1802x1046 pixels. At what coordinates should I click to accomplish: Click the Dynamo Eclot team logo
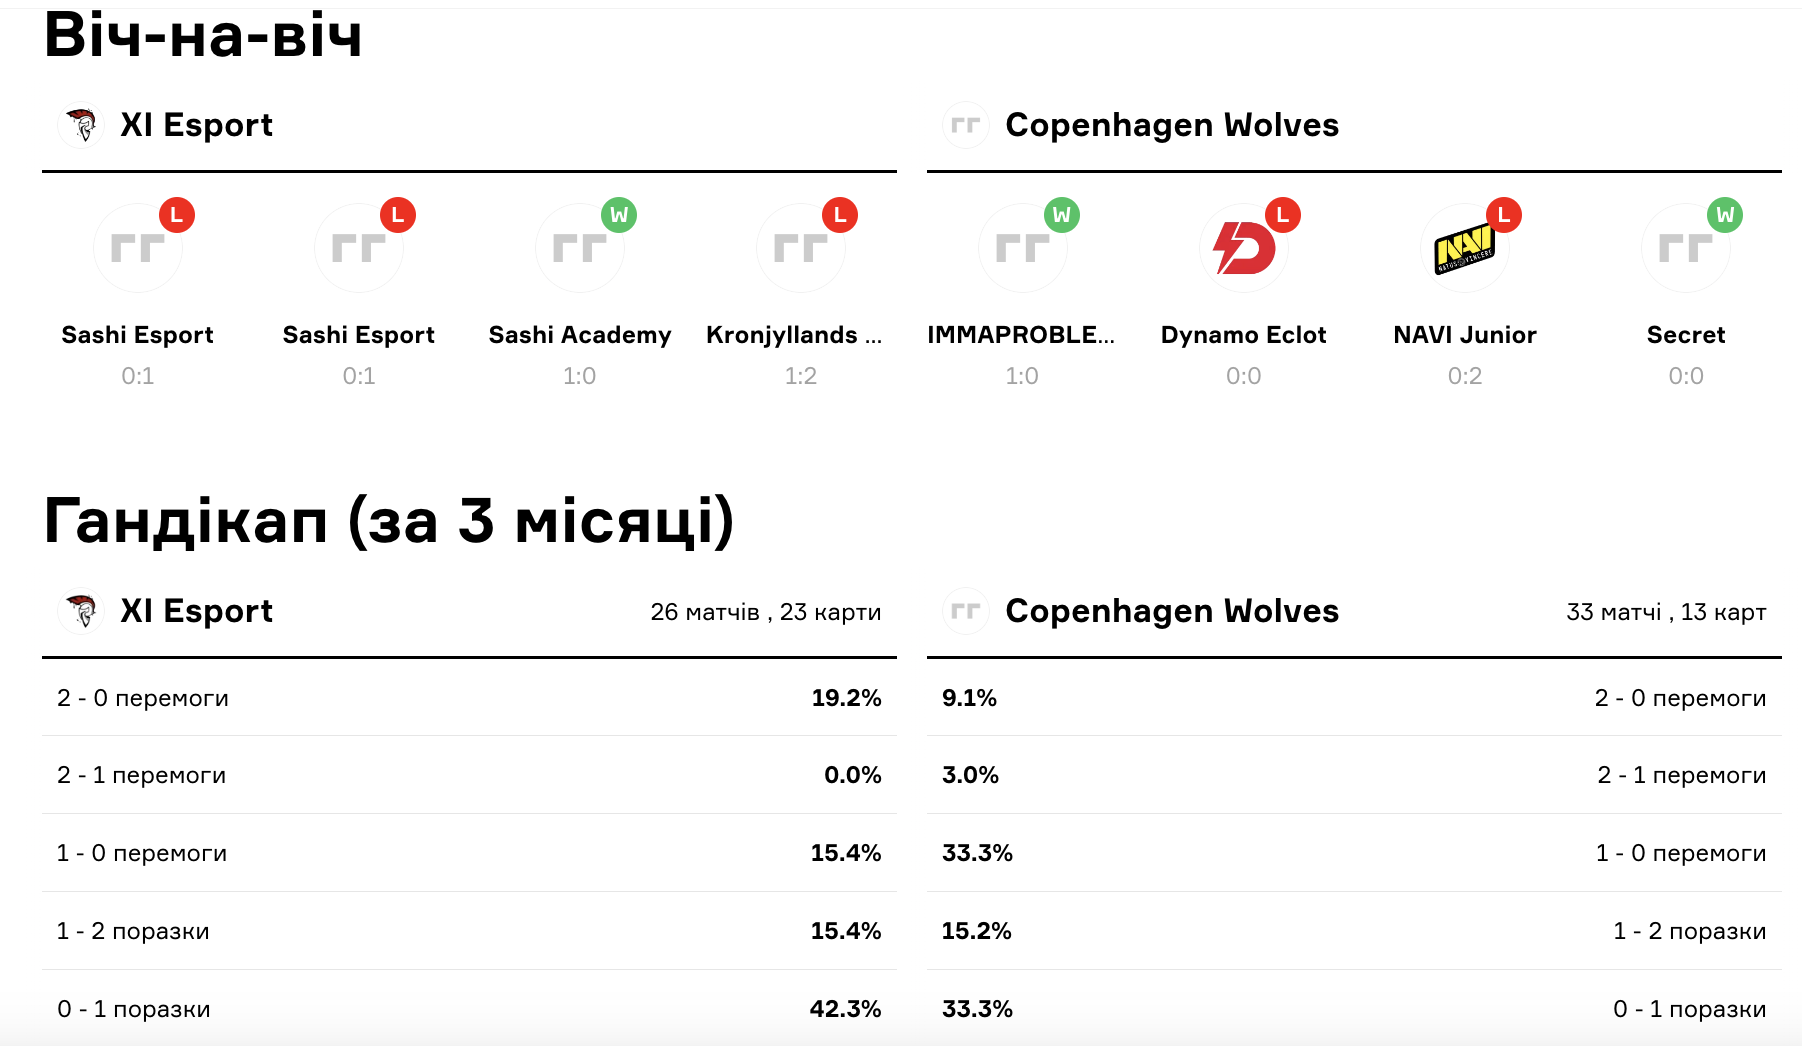[x=1243, y=248]
